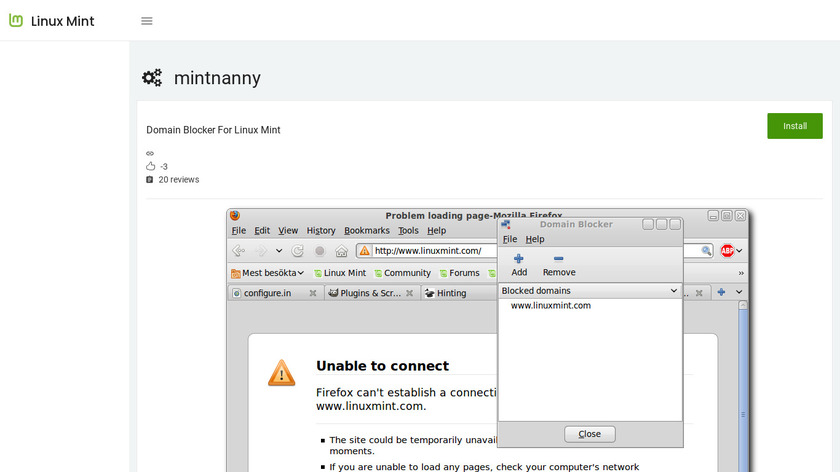The height and width of the screenshot is (472, 840).
Task: Click the Firefox forward arrow
Action: click(261, 250)
